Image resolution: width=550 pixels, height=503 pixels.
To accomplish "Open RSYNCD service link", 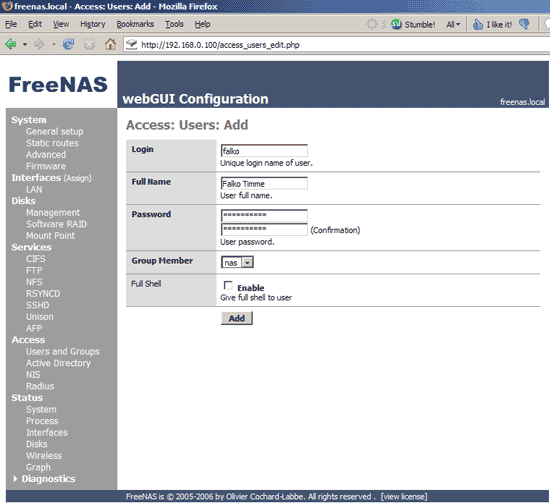I will click(43, 294).
